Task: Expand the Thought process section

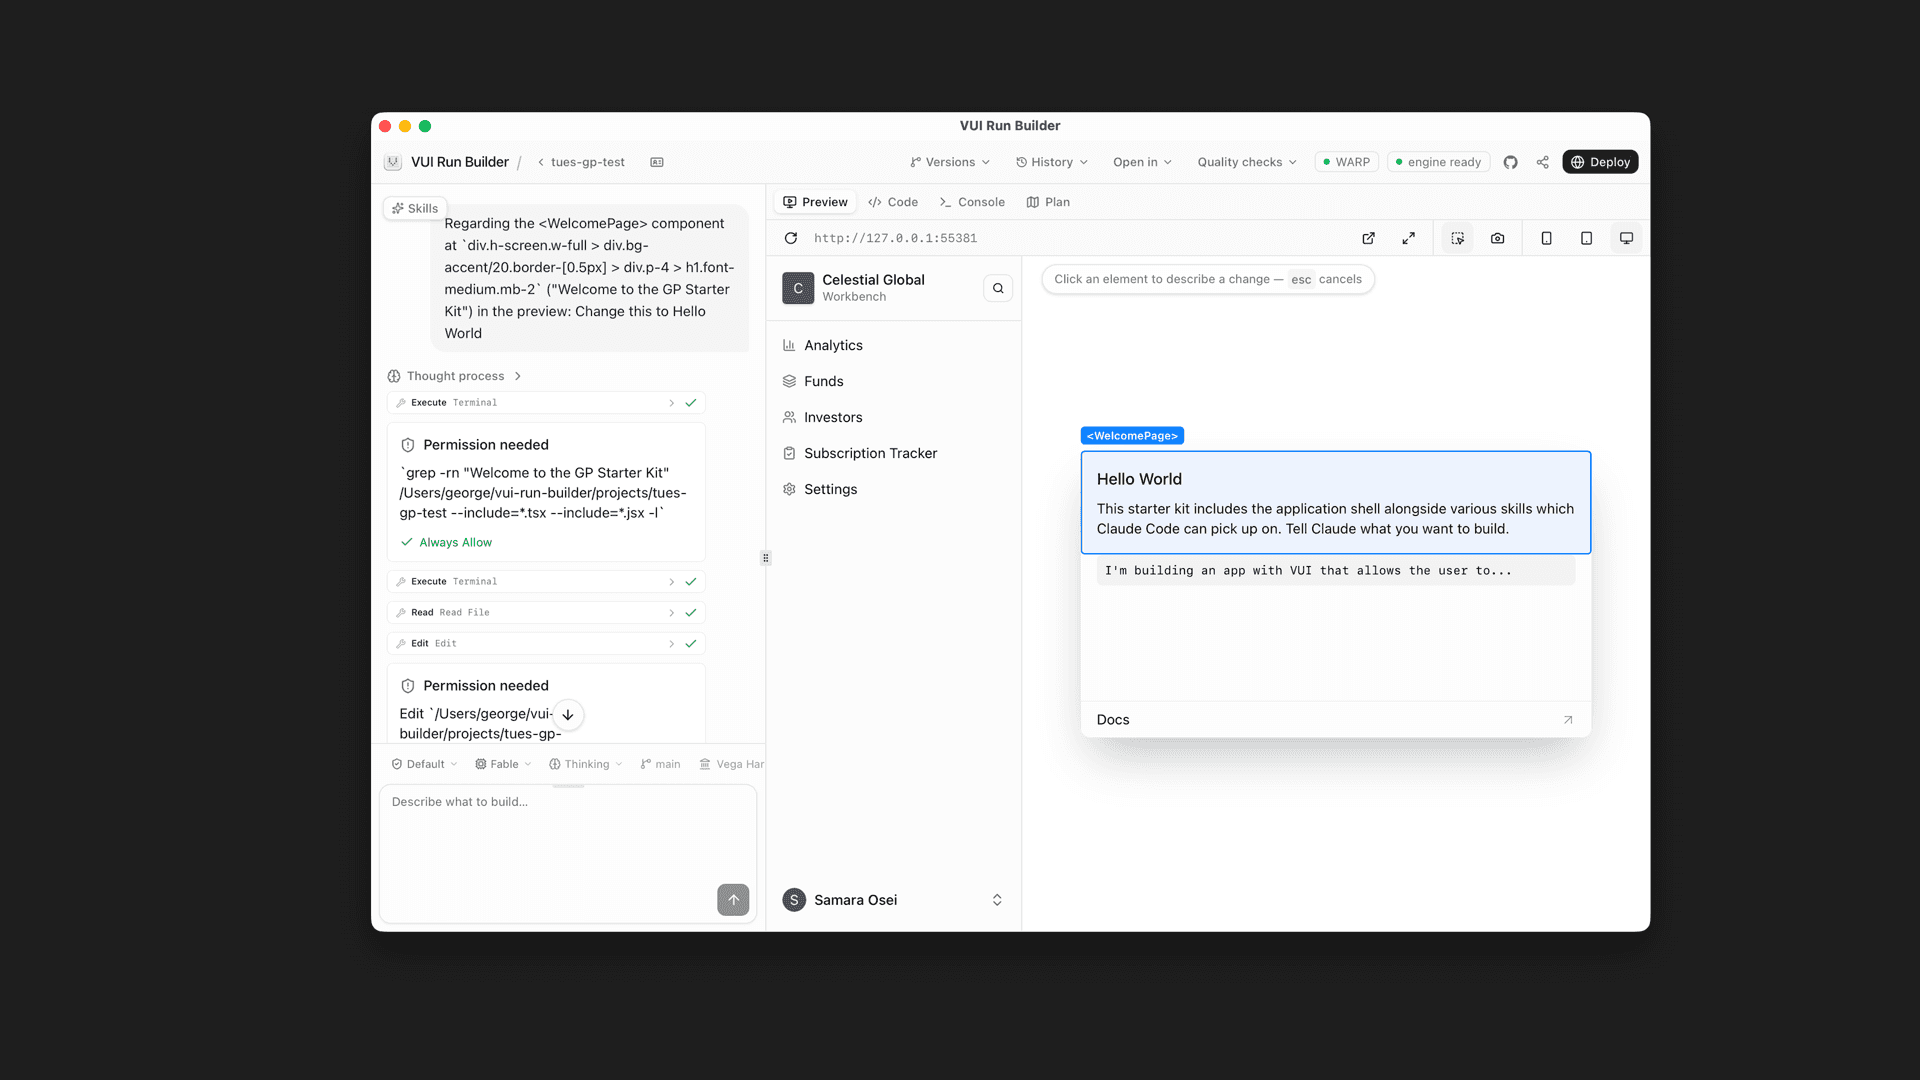Action: click(455, 376)
